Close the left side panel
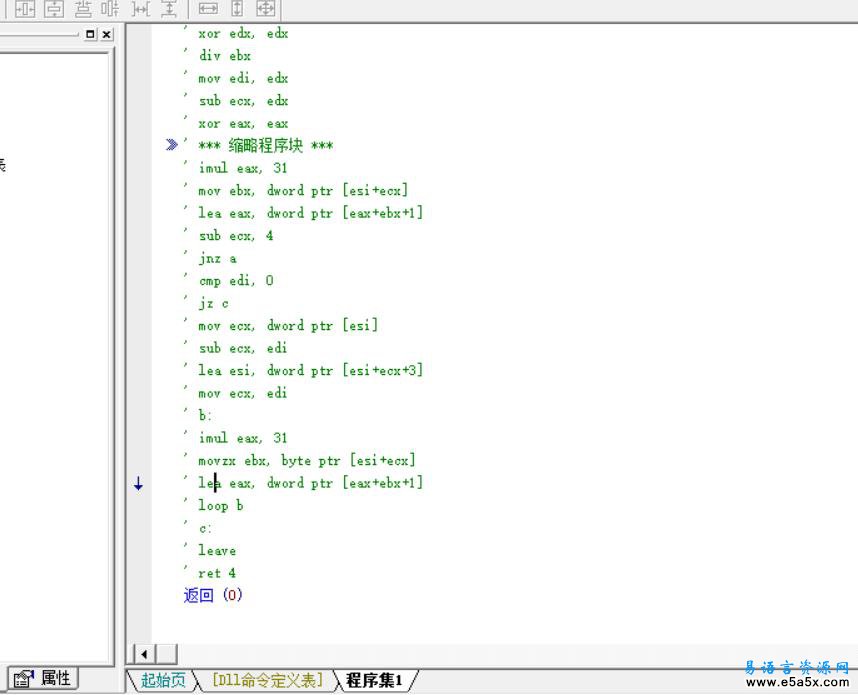Screen dimensions: 858x695 point(107,34)
